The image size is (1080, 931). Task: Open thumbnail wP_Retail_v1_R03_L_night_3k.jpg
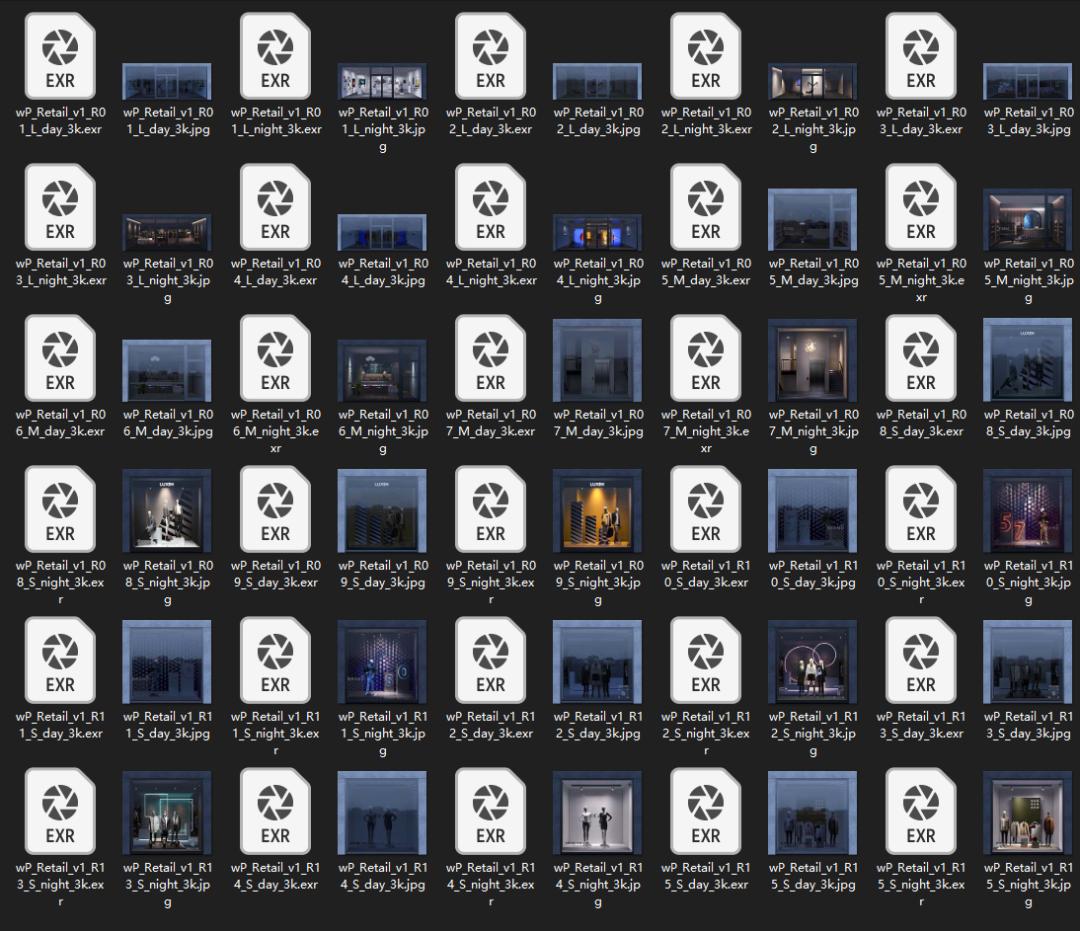pos(167,232)
